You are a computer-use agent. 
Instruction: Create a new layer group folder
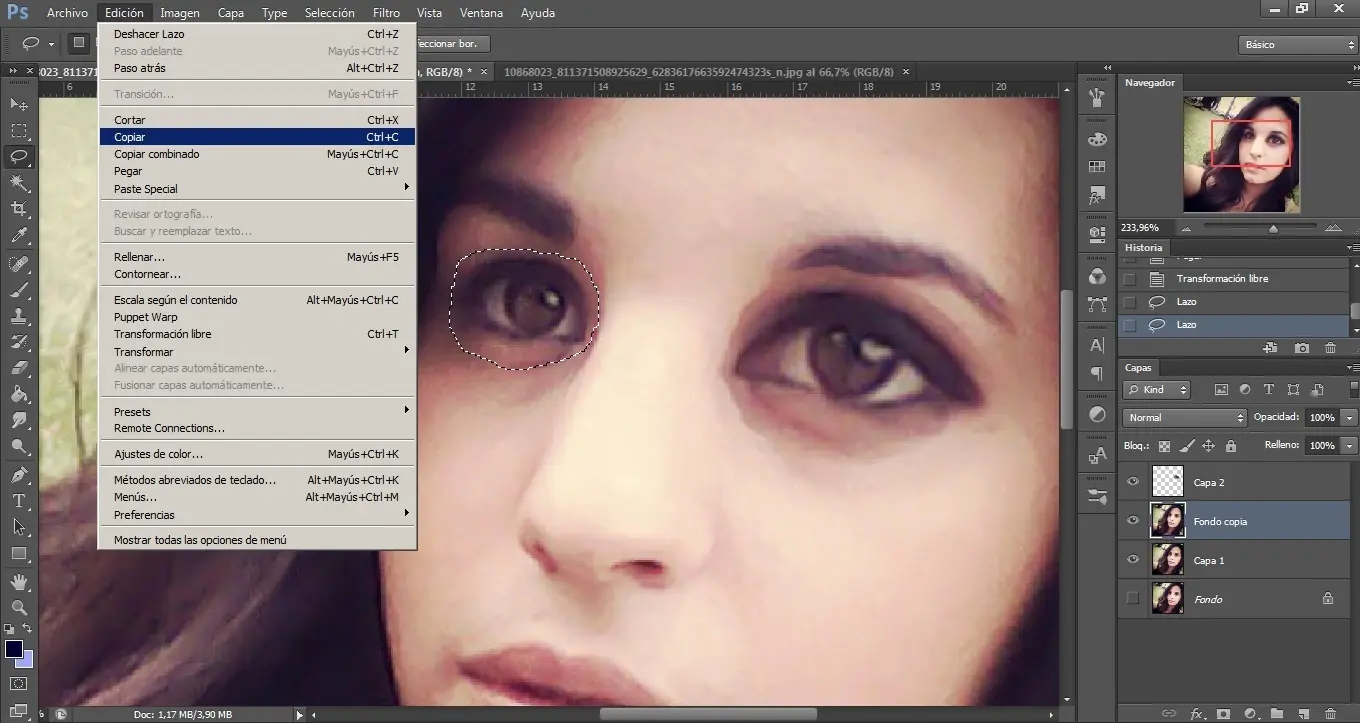(x=1276, y=714)
